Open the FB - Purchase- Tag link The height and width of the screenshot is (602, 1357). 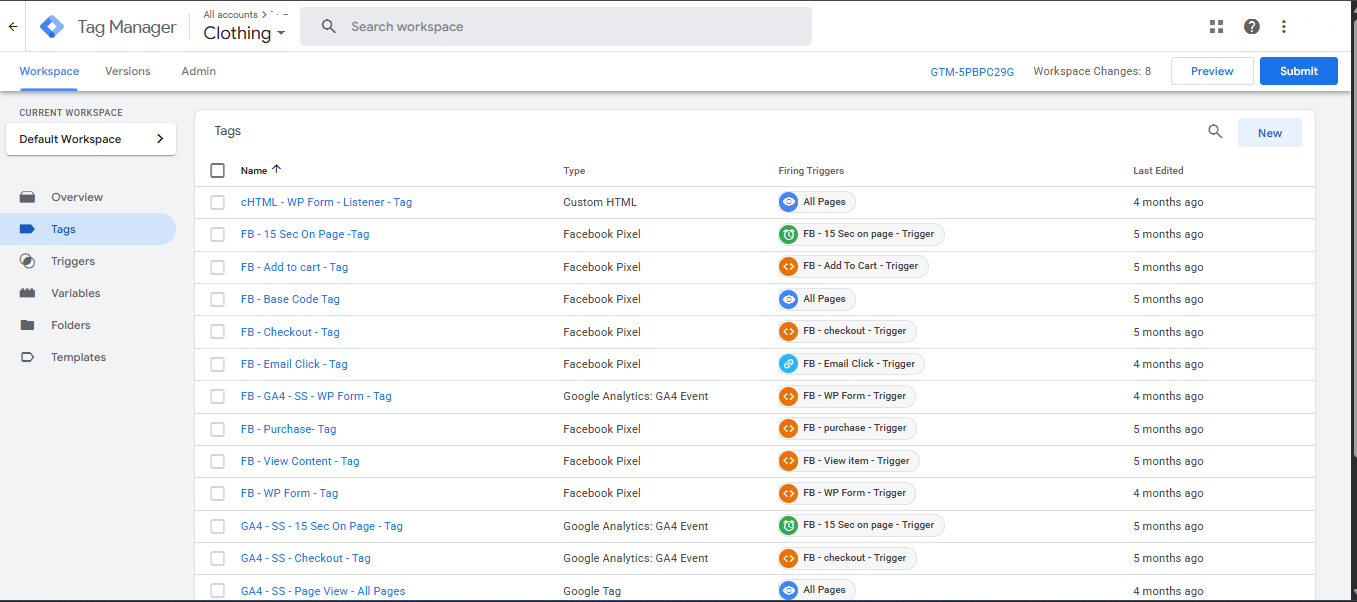288,429
